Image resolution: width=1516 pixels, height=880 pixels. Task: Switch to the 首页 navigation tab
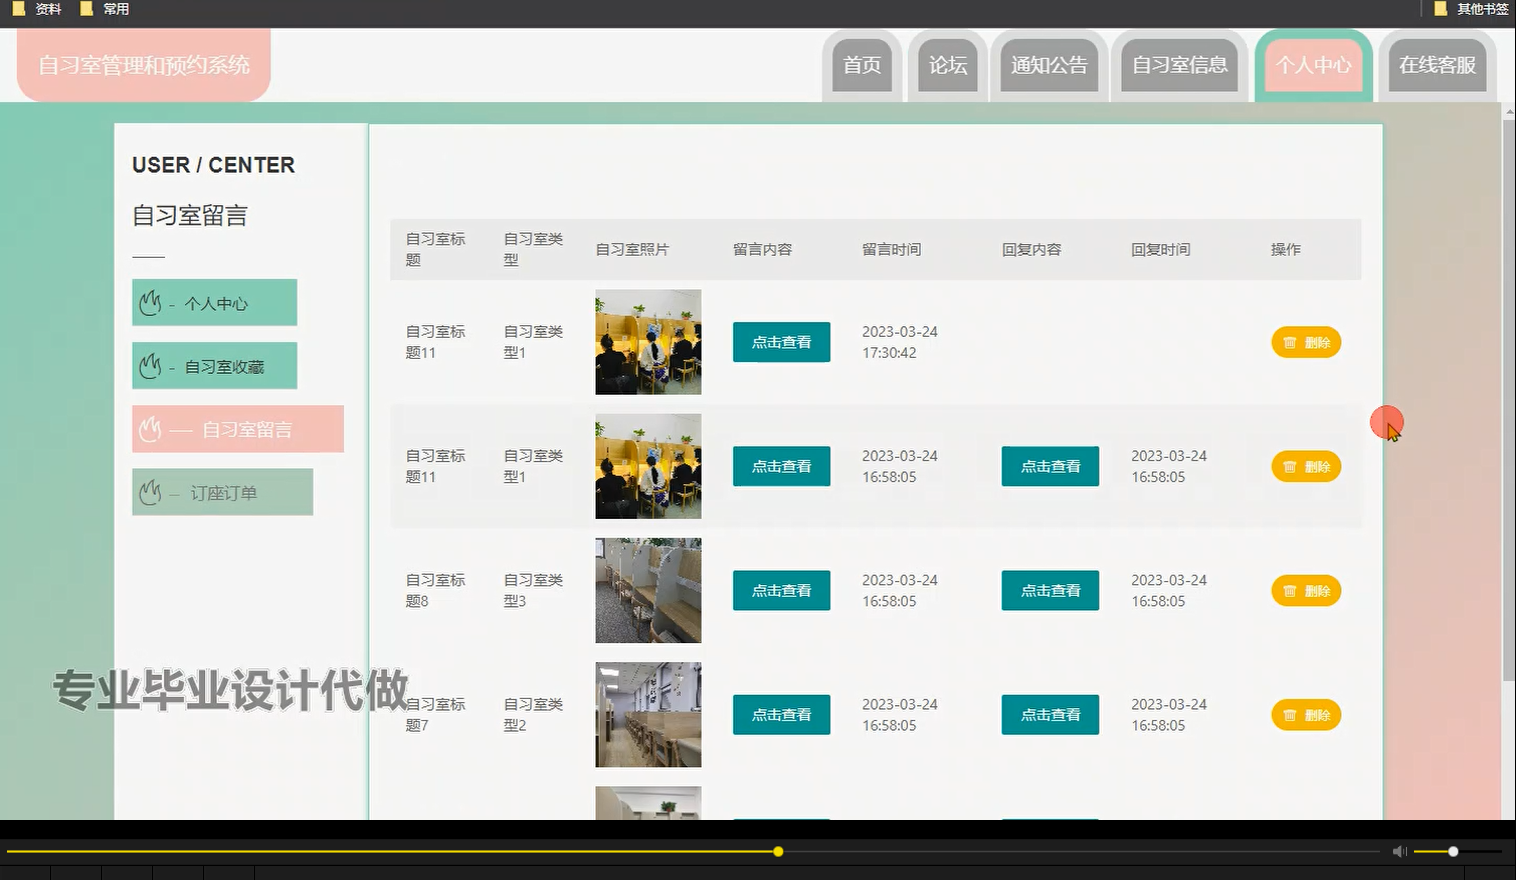pyautogui.click(x=861, y=65)
